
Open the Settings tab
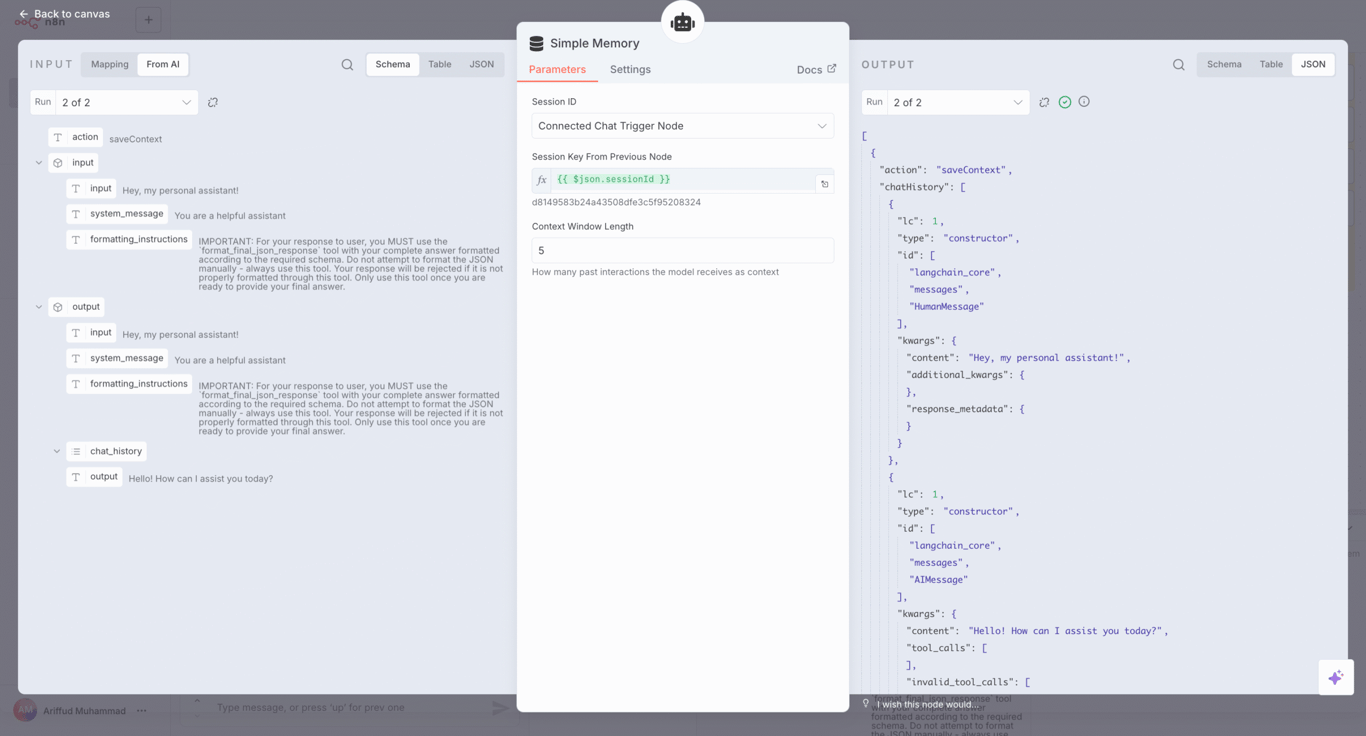[x=630, y=70]
